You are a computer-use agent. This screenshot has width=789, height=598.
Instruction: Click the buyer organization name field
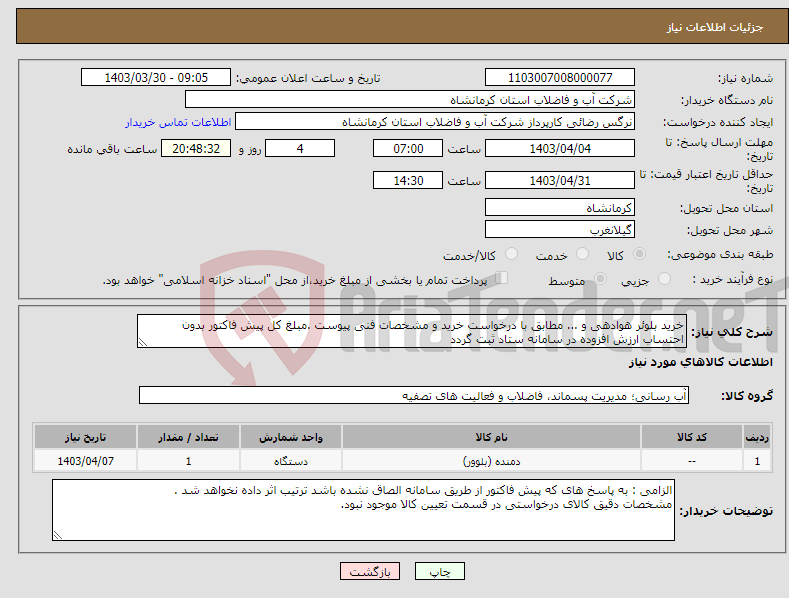pos(410,100)
